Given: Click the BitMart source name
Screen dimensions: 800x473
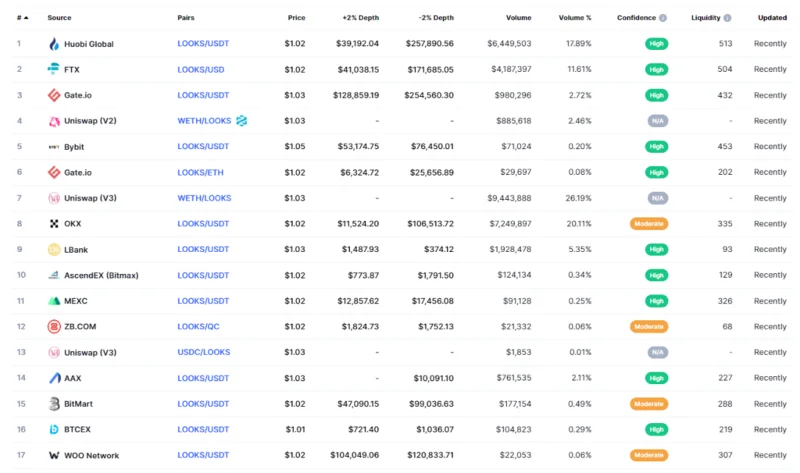Looking at the screenshot, I should 79,404.
